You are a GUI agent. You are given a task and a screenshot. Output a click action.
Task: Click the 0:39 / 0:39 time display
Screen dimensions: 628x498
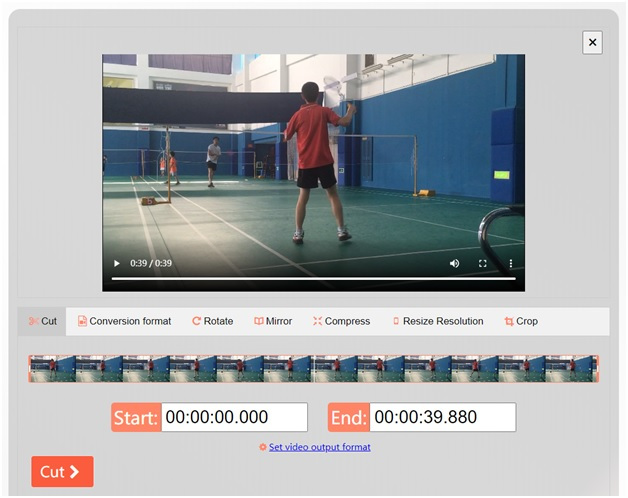tap(151, 263)
